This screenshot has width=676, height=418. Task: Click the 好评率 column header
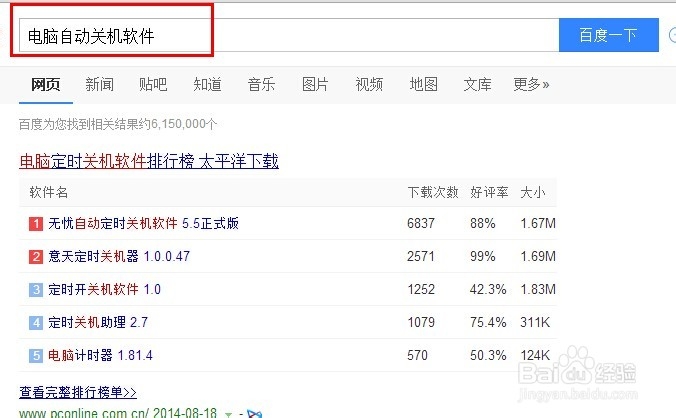pos(489,192)
